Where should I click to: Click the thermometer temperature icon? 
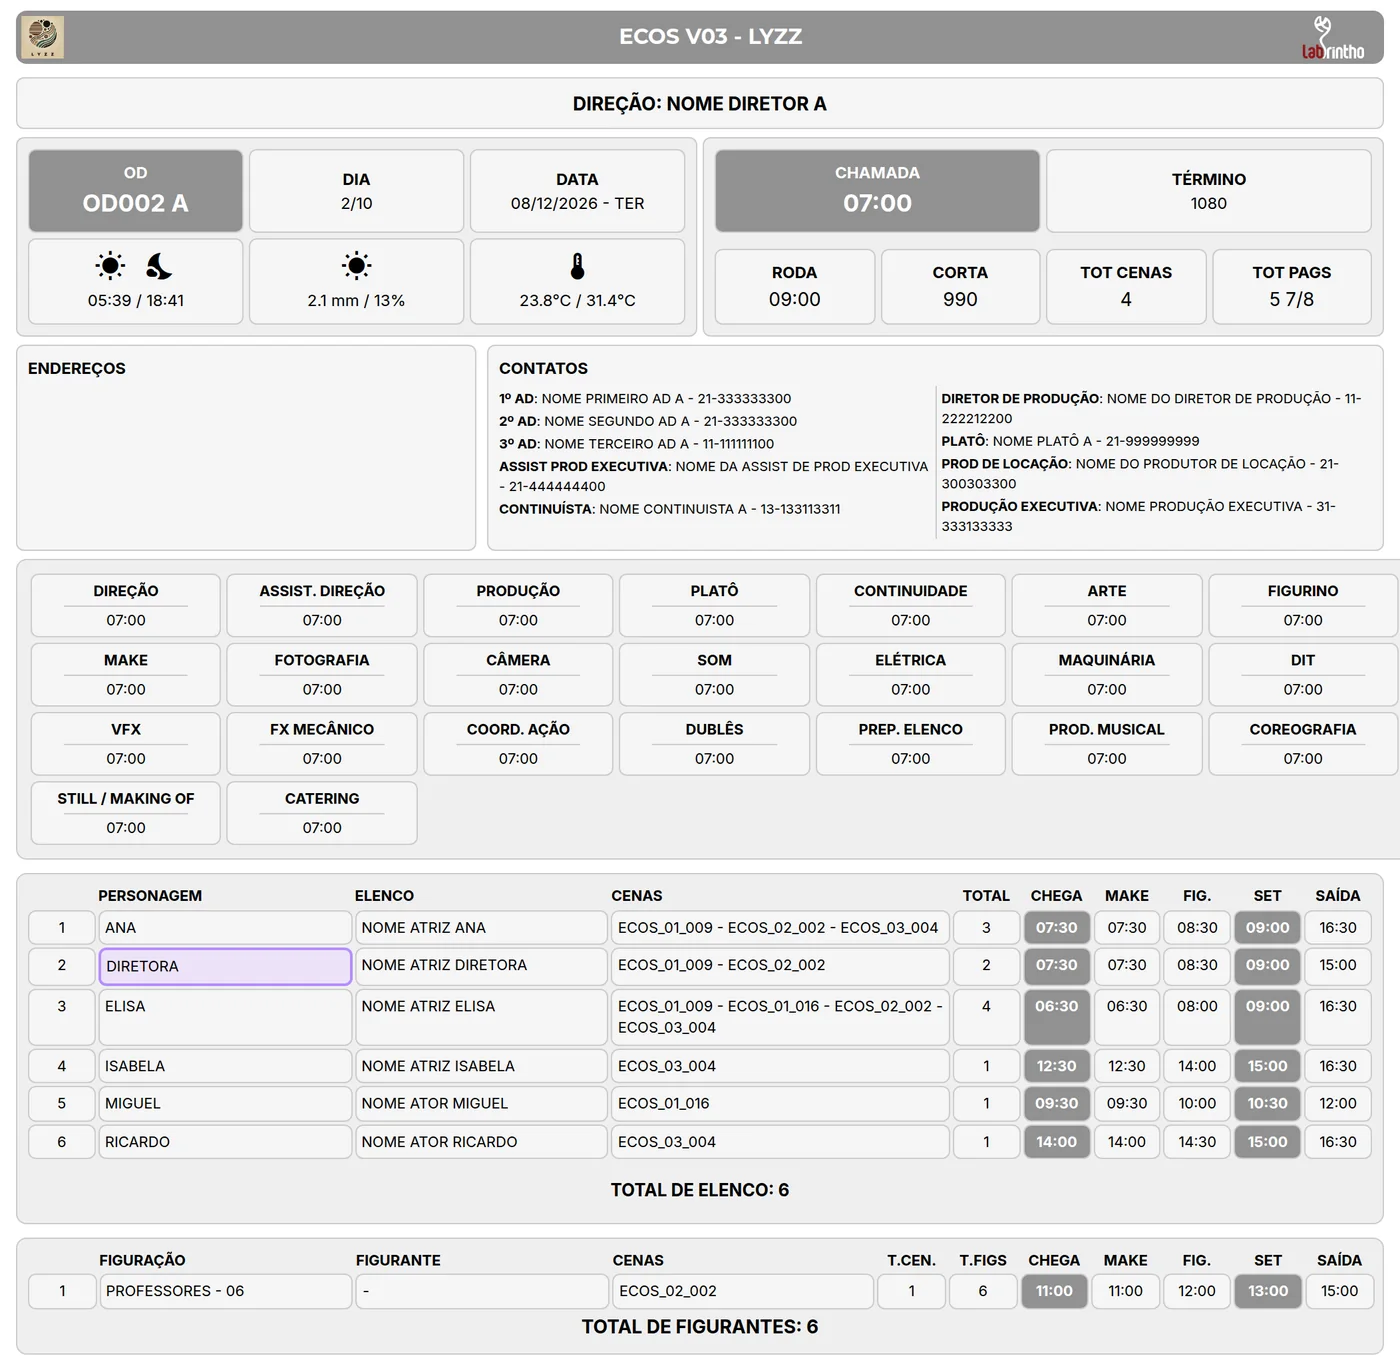(577, 266)
